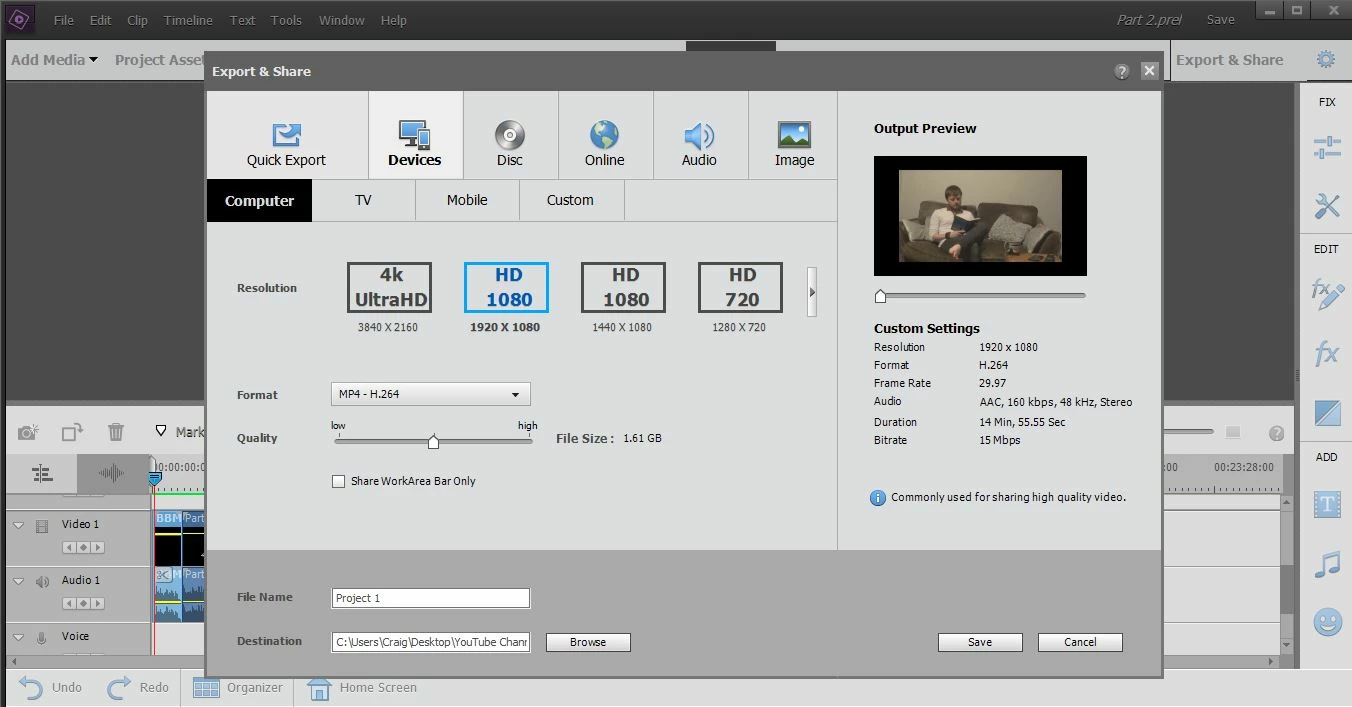Switch to the Computer tab

tap(259, 200)
